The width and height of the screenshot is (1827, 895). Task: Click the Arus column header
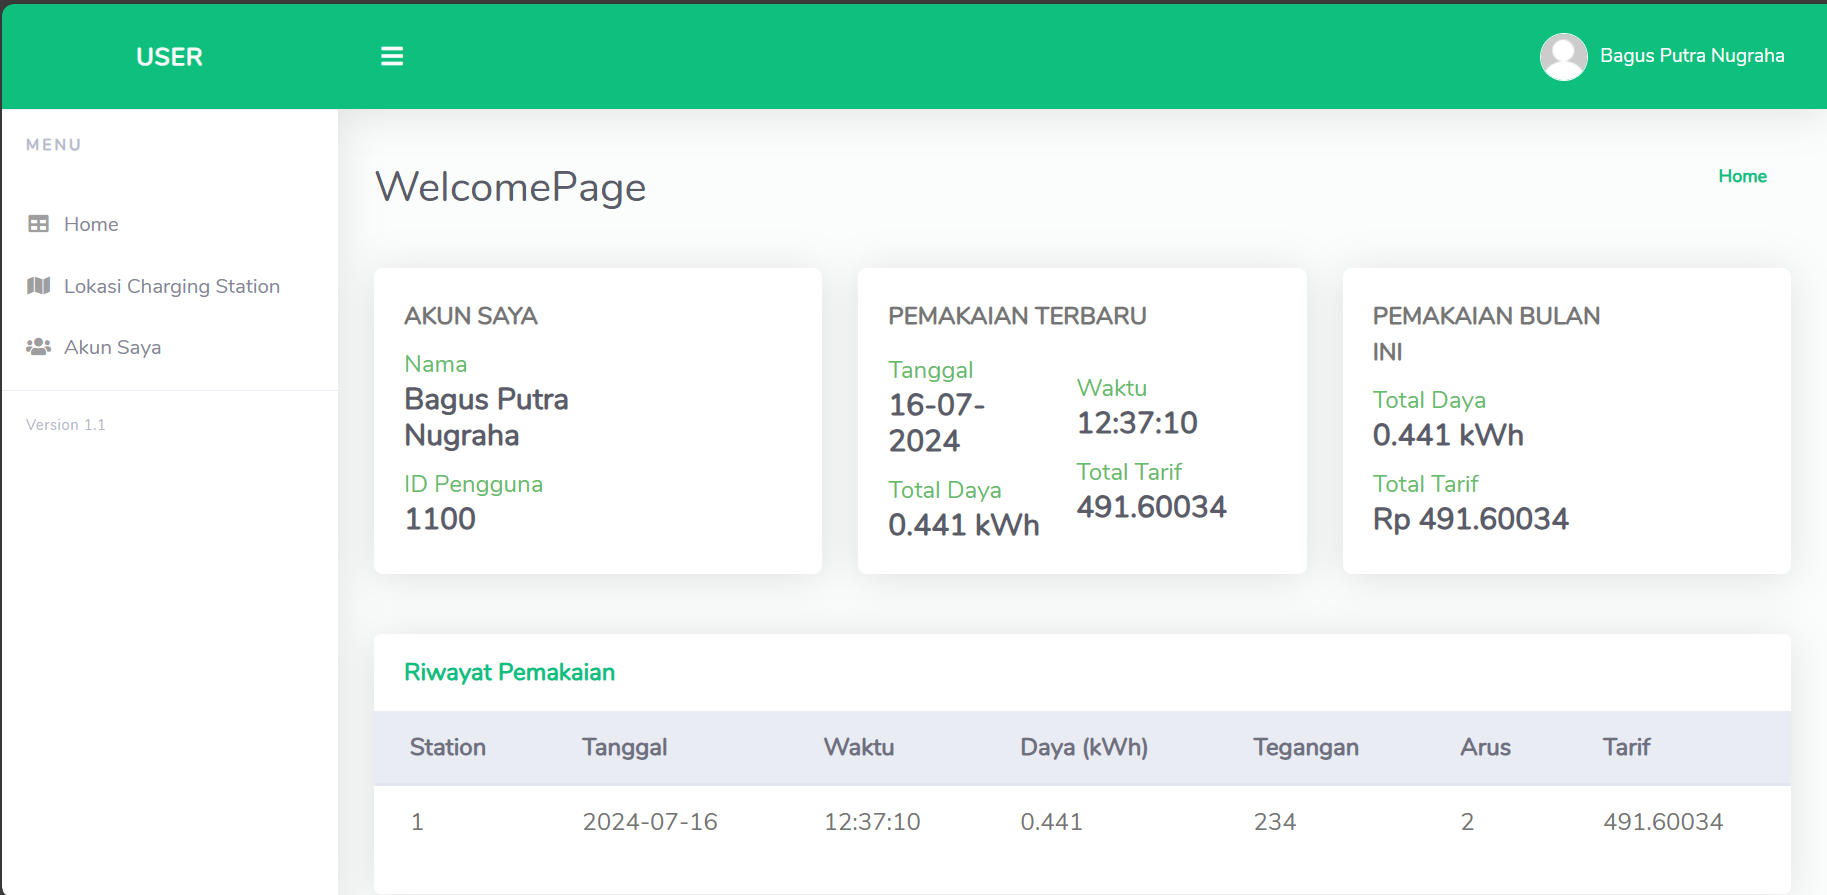point(1485,747)
